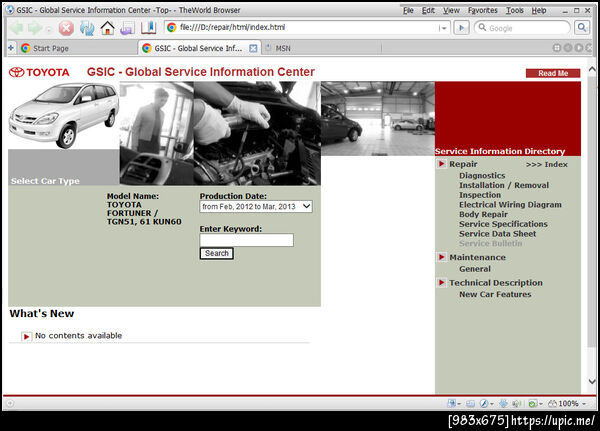Viewport: 600px width, 431px height.
Task: Open the File menu
Action: coord(408,10)
